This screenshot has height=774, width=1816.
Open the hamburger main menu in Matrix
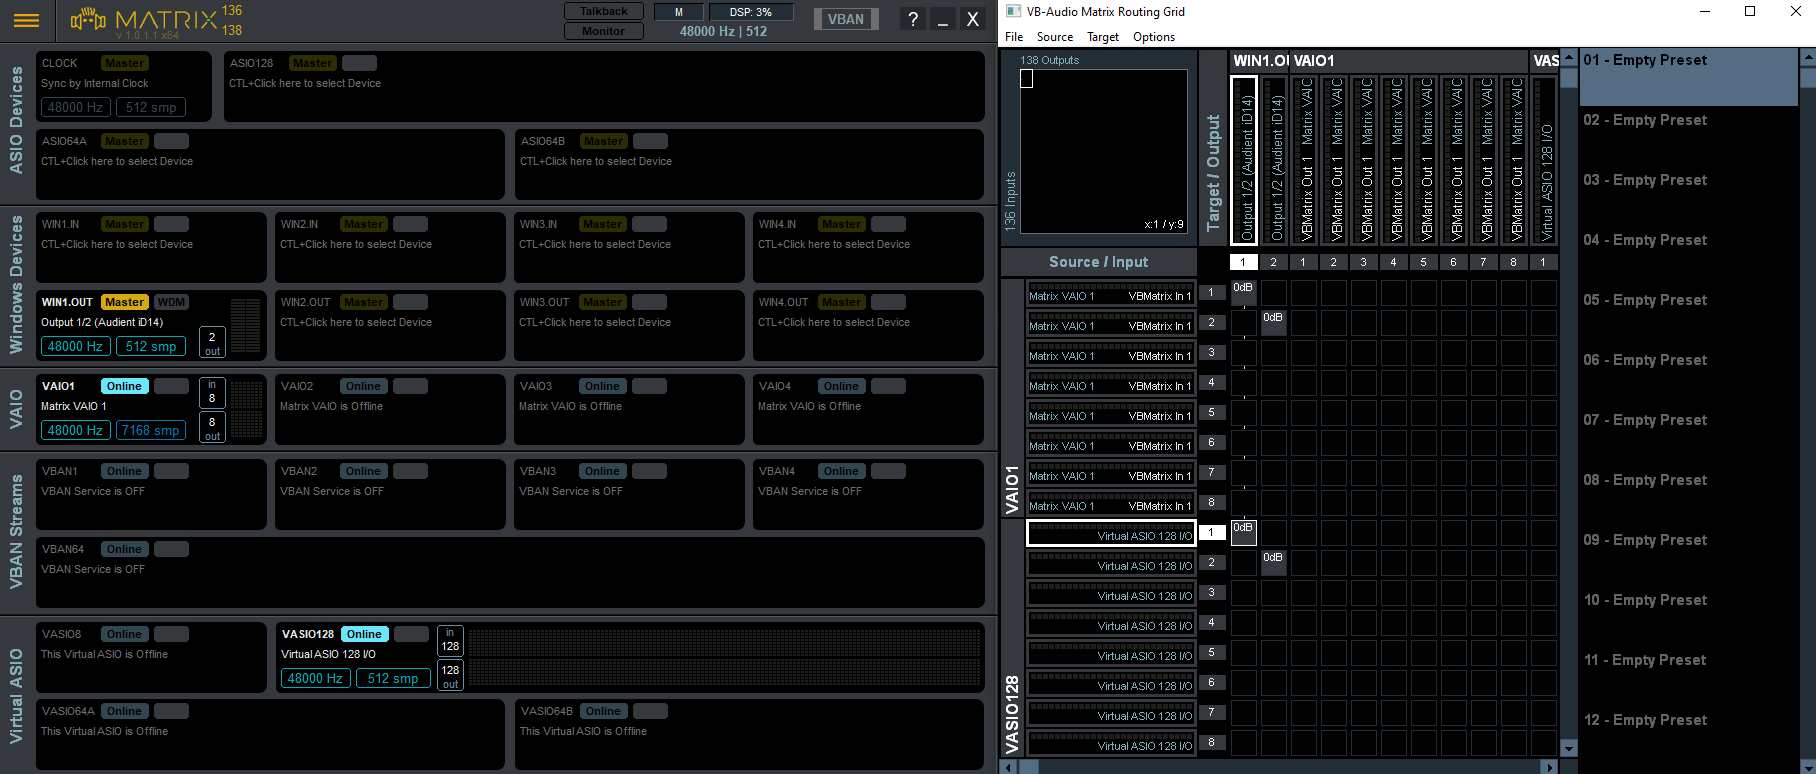point(27,20)
